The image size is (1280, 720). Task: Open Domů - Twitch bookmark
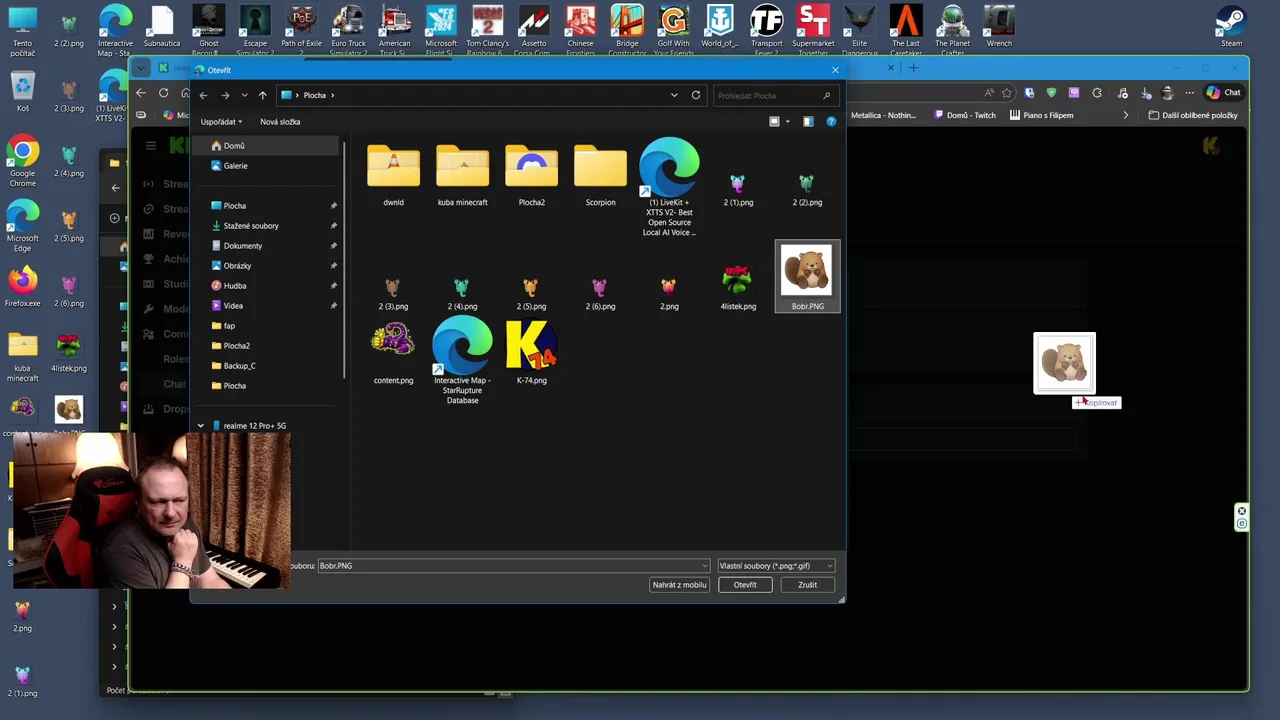(965, 115)
